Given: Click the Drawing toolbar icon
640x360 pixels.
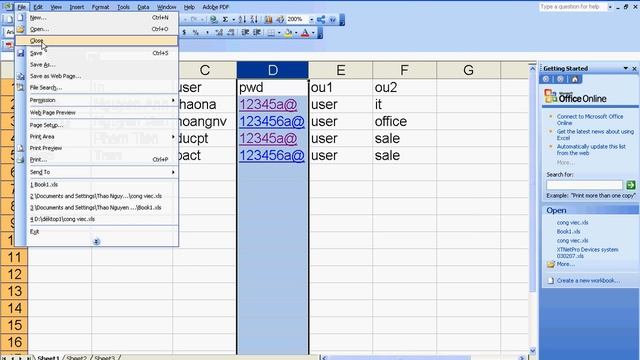Looking at the screenshot, I should tap(280, 19).
